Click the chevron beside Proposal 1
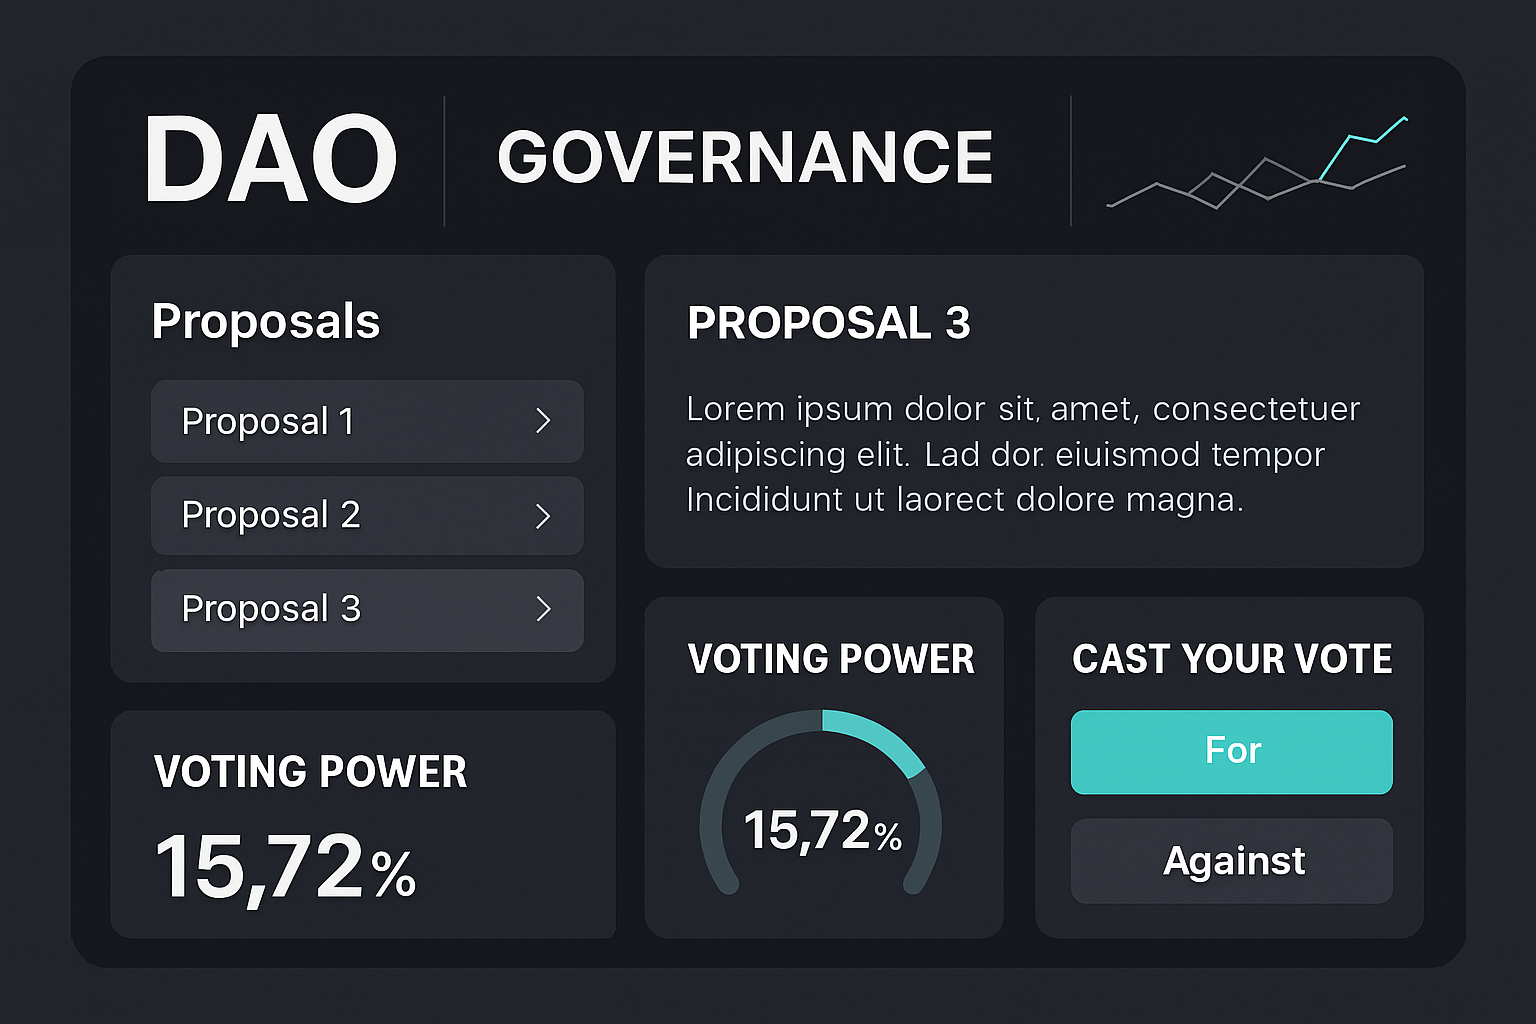The height and width of the screenshot is (1024, 1536). pos(543,422)
